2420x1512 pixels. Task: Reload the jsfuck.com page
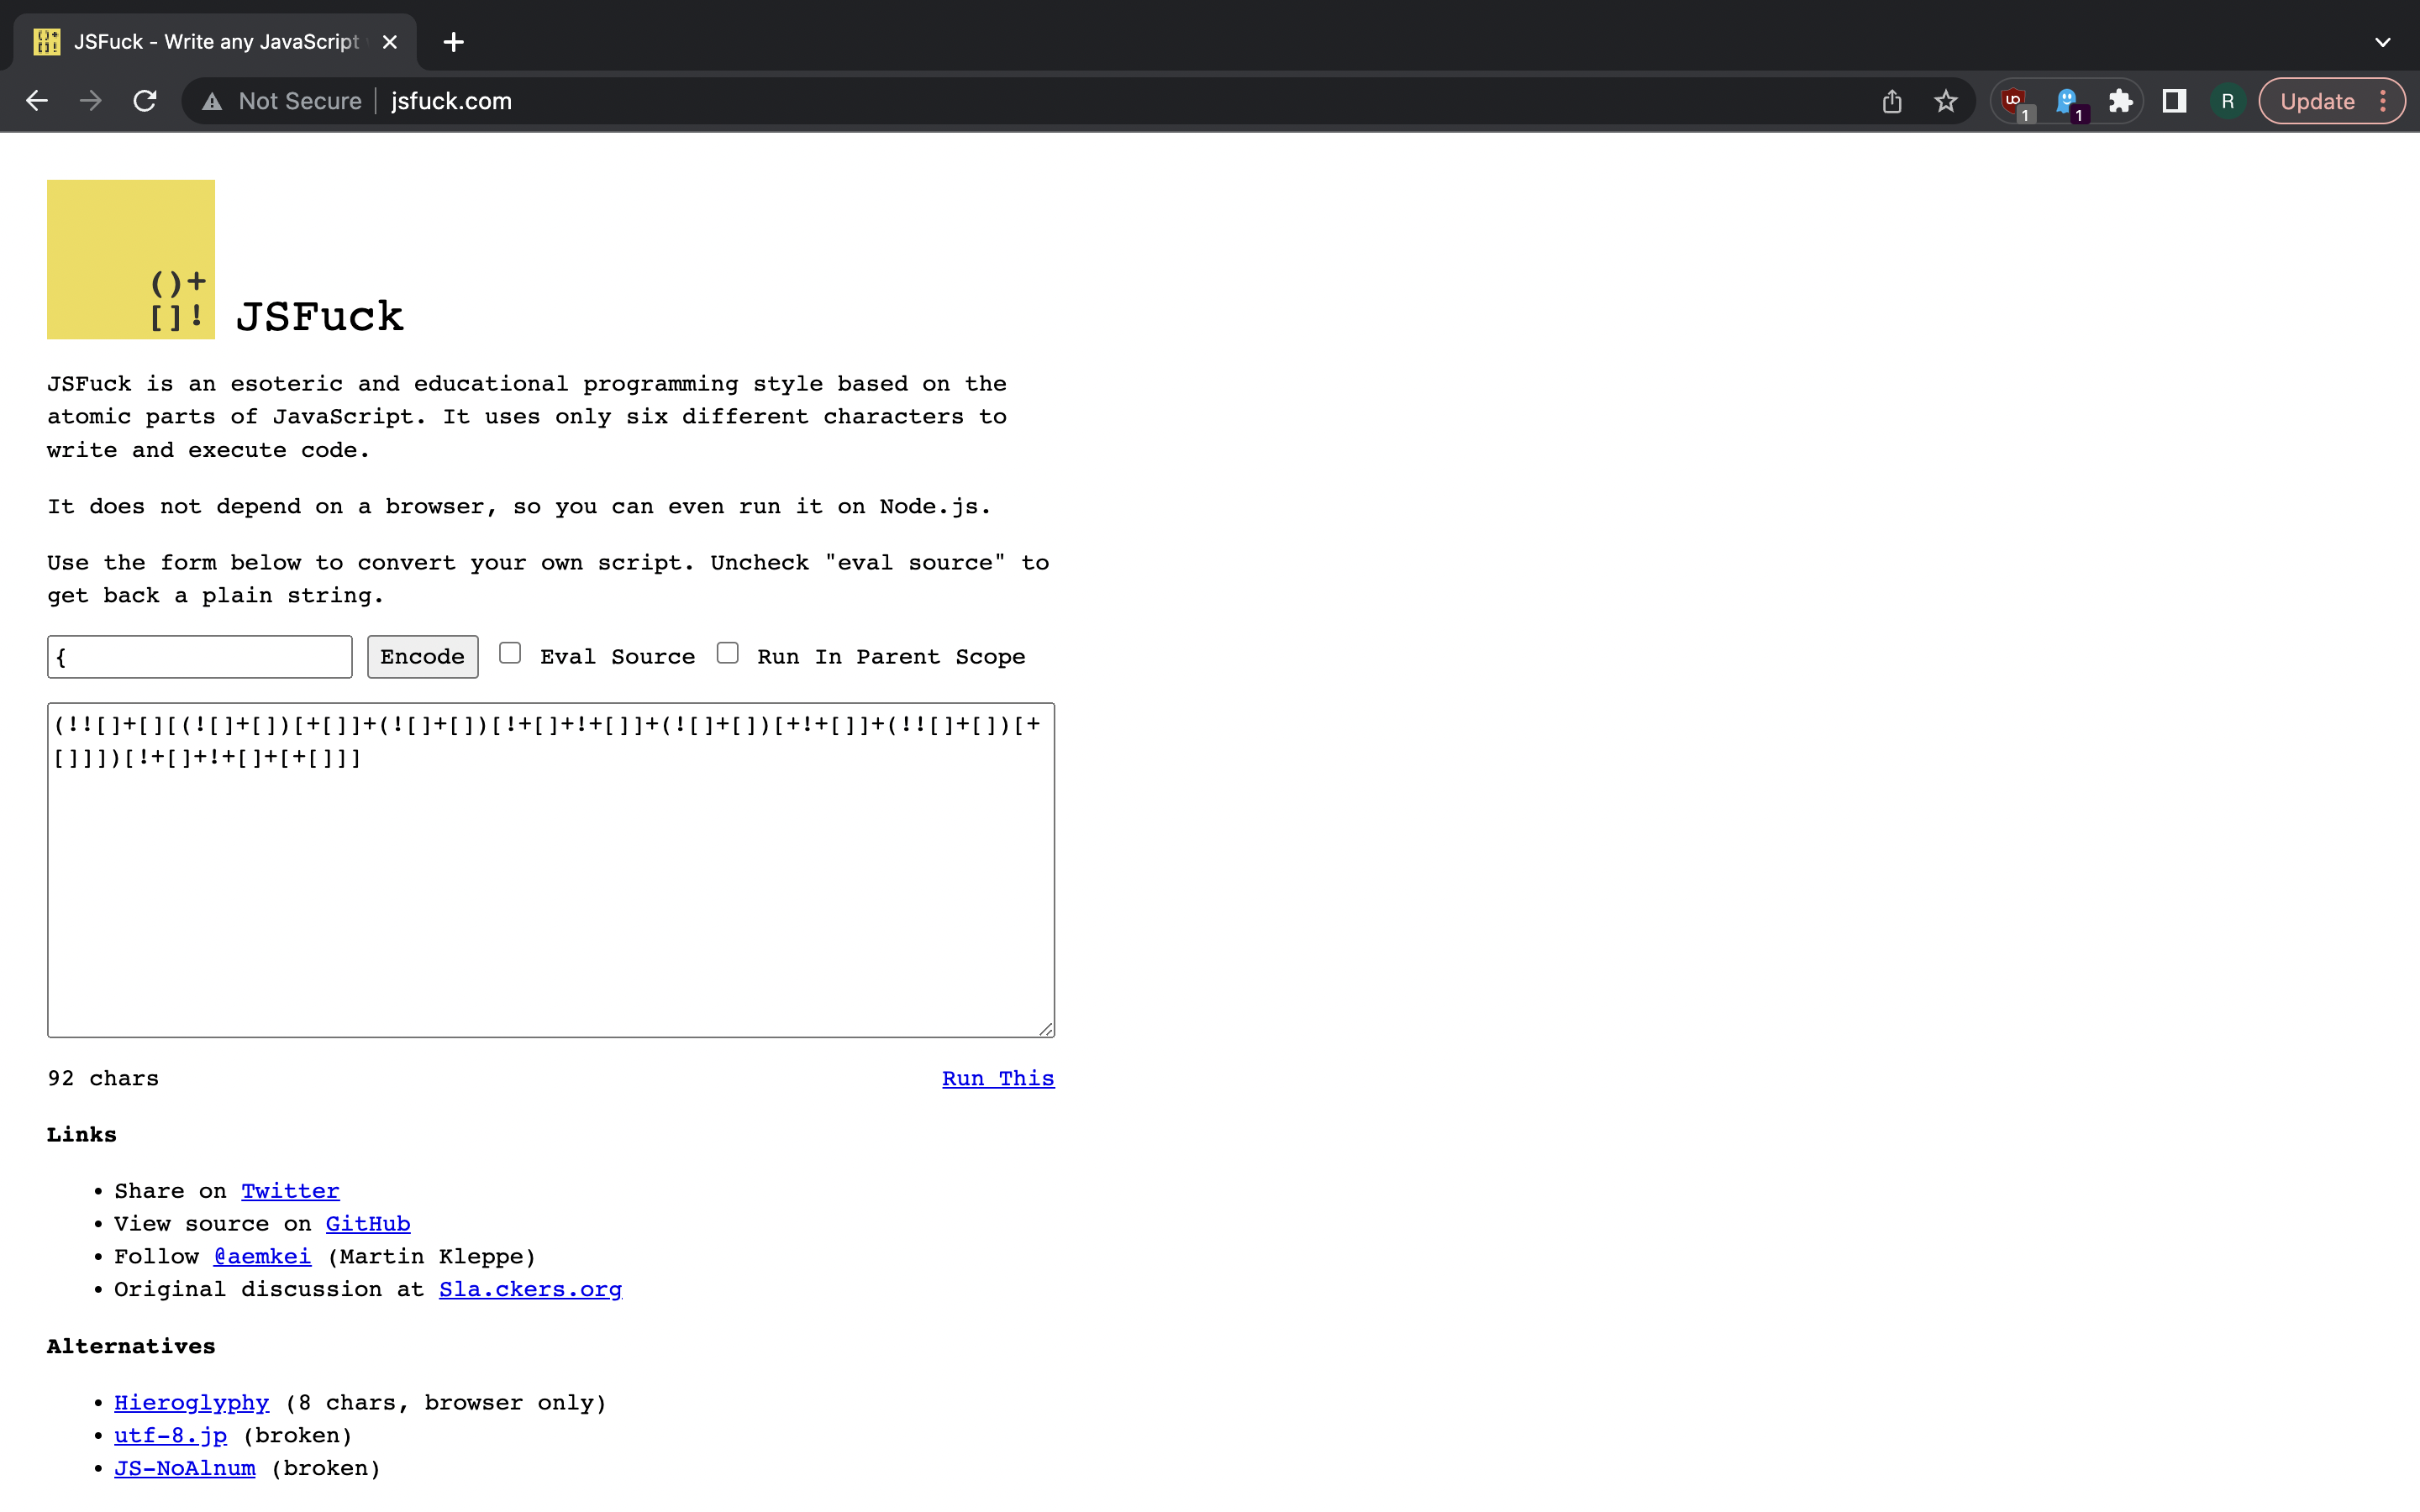coord(145,101)
